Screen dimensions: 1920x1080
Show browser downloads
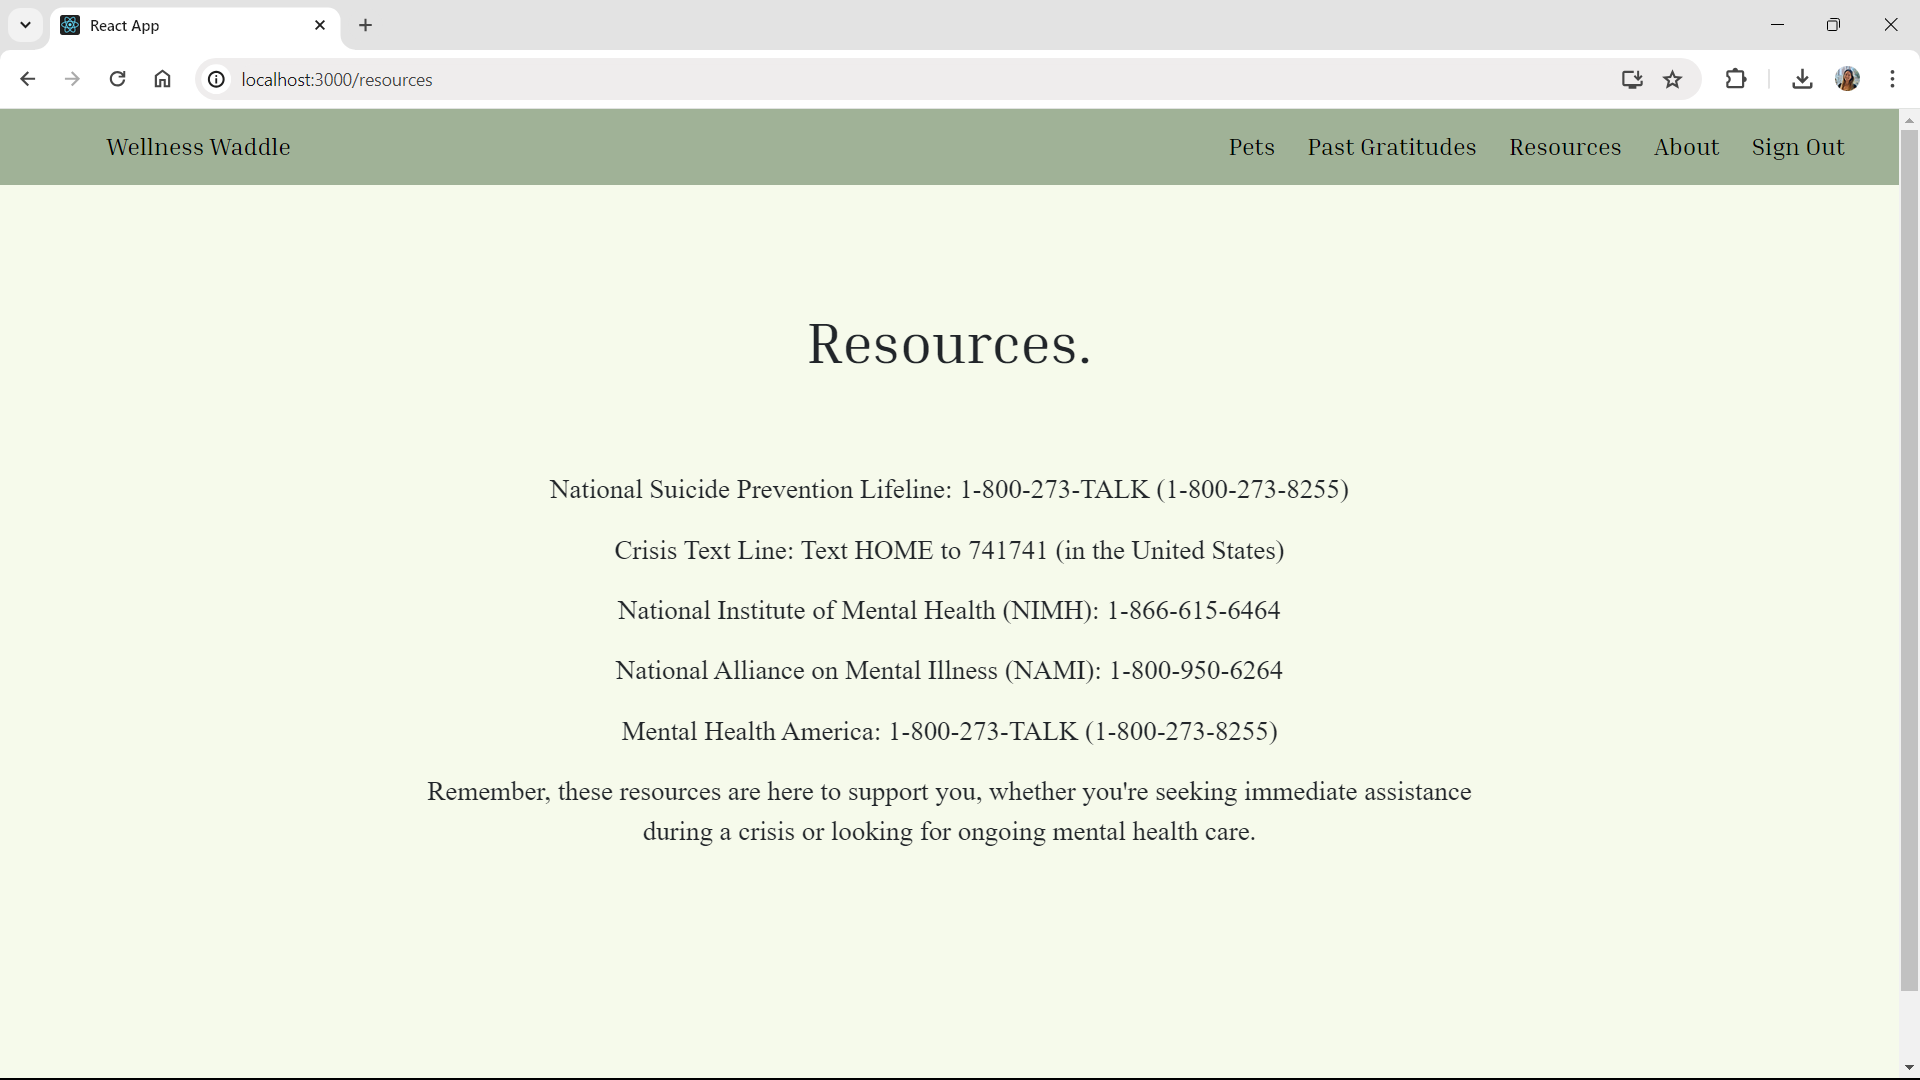[1802, 79]
